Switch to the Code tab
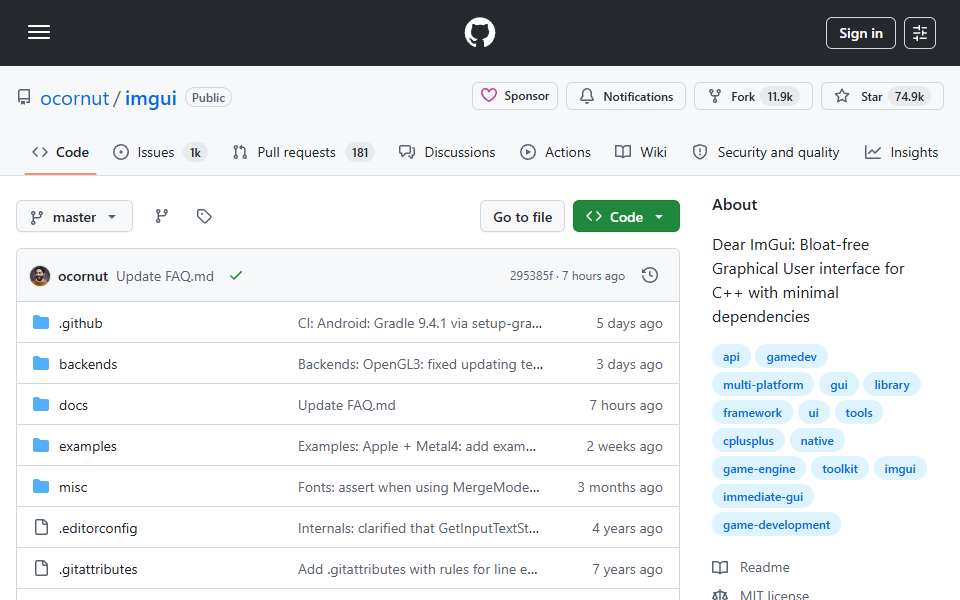Viewport: 960px width, 600px height. [x=61, y=152]
